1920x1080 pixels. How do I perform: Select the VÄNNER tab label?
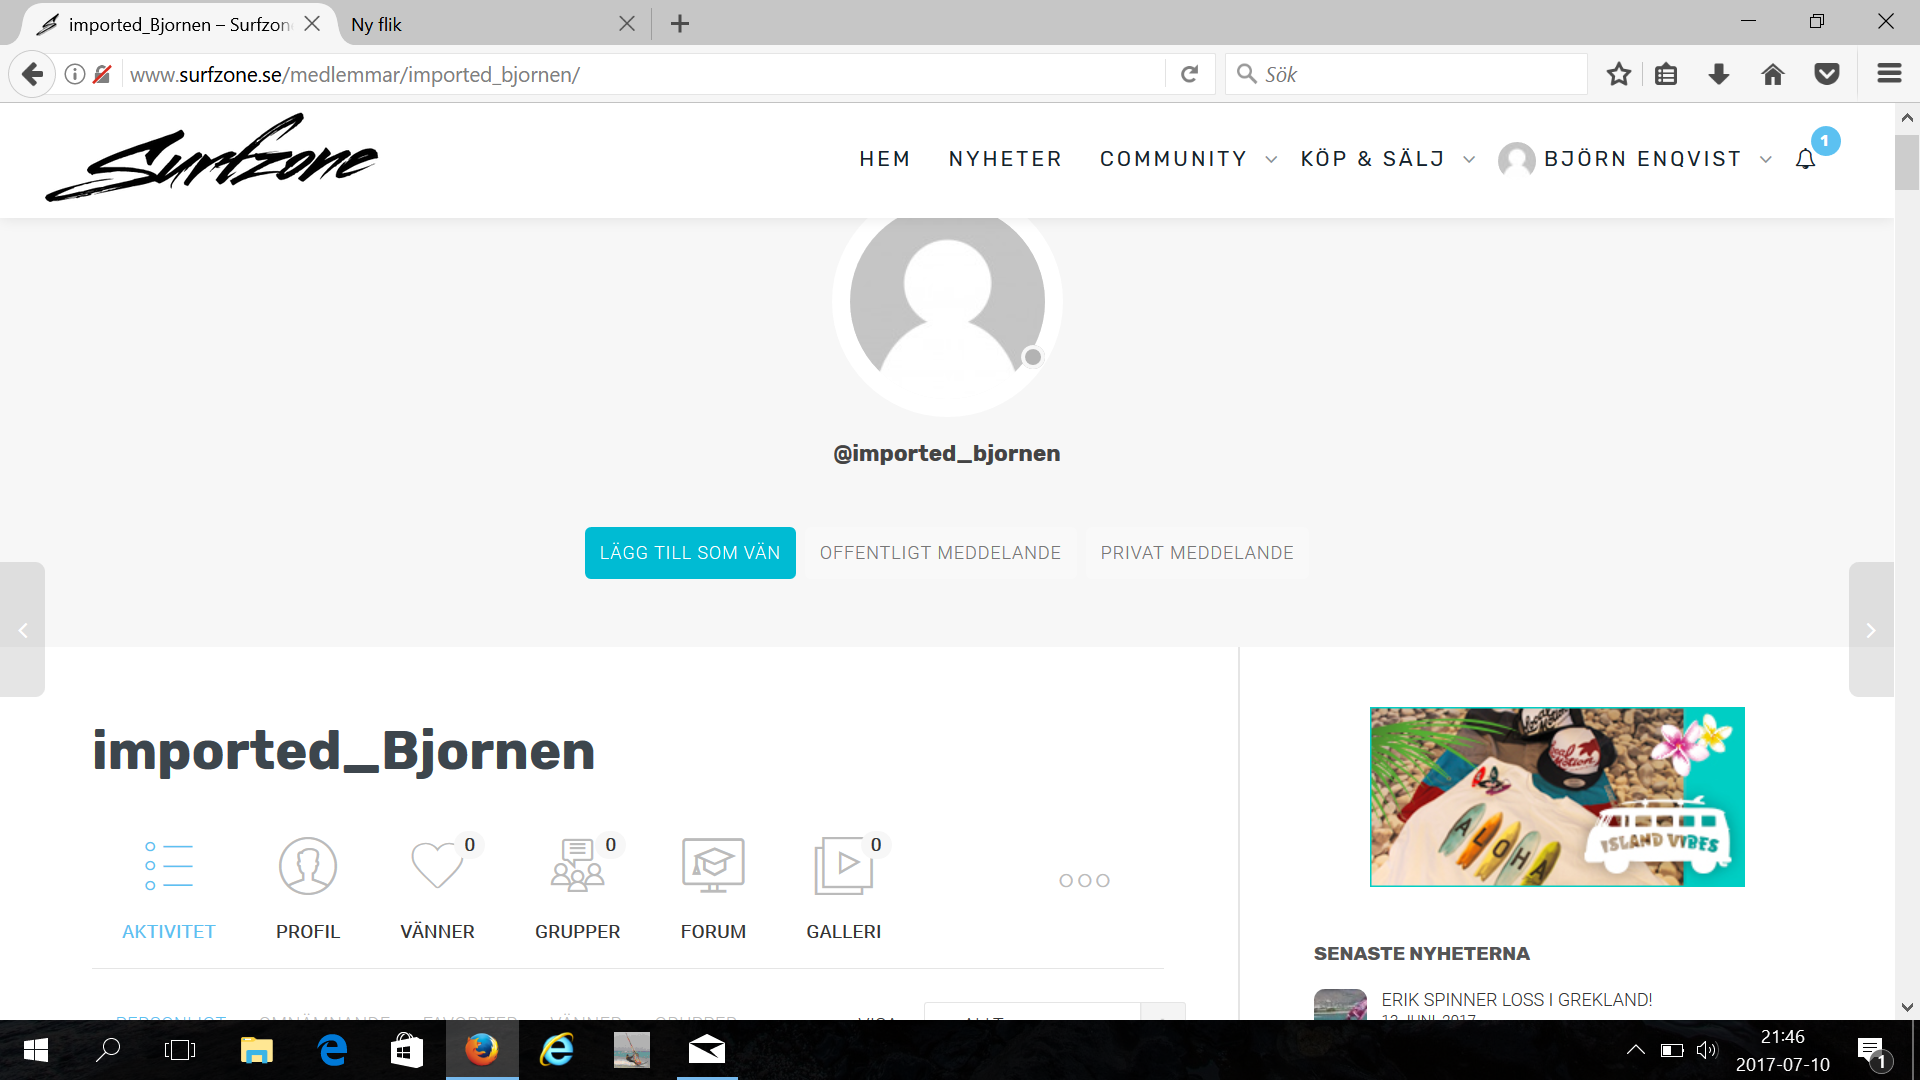click(x=437, y=931)
